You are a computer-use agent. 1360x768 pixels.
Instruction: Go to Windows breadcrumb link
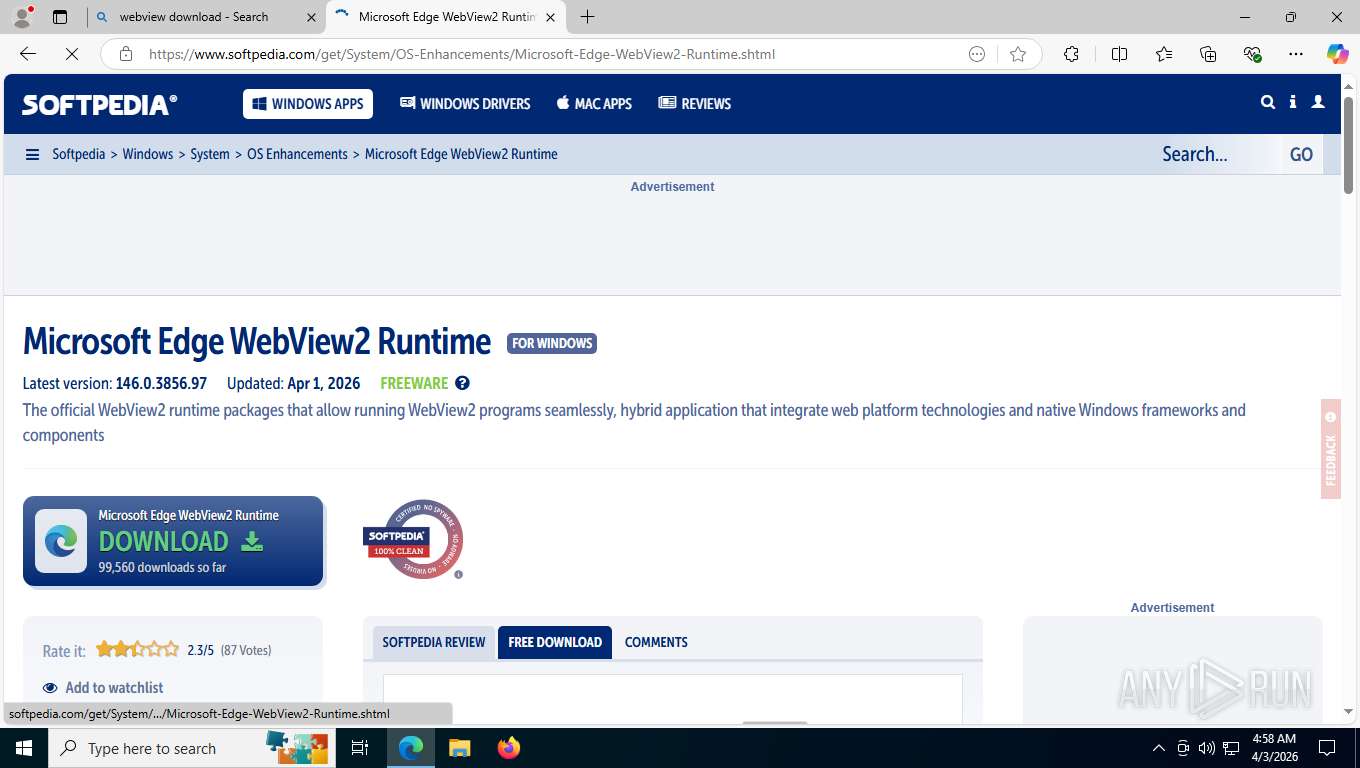(148, 154)
